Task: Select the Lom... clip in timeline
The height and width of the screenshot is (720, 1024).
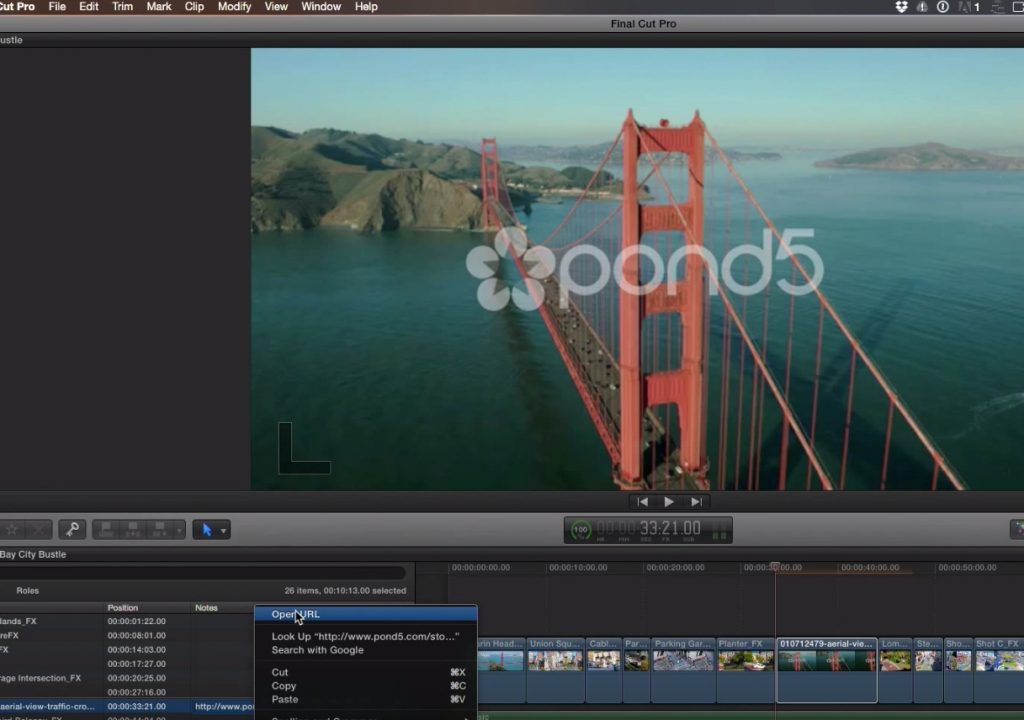Action: coord(895,670)
